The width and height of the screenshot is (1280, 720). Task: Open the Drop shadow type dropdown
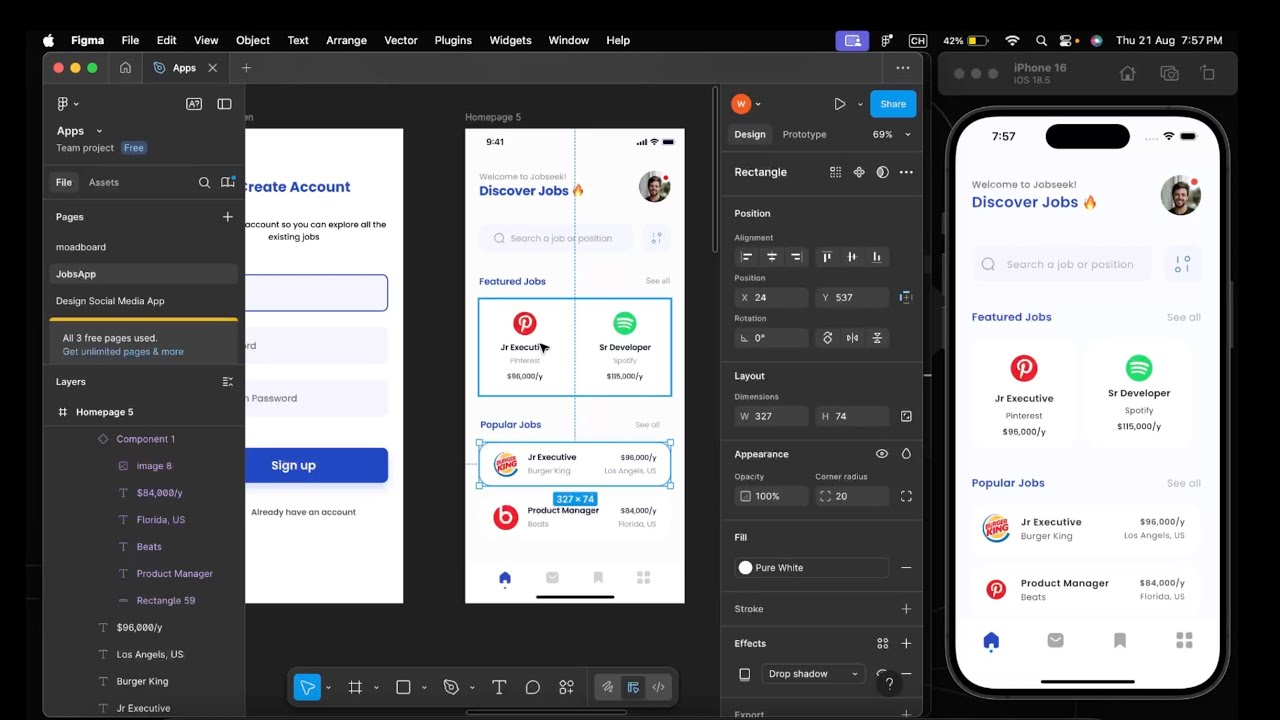(813, 674)
